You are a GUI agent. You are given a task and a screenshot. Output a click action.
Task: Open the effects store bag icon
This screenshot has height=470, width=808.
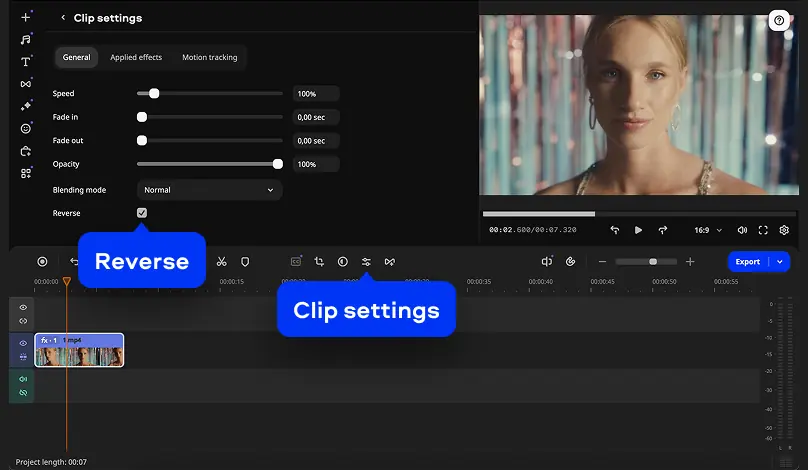25,151
